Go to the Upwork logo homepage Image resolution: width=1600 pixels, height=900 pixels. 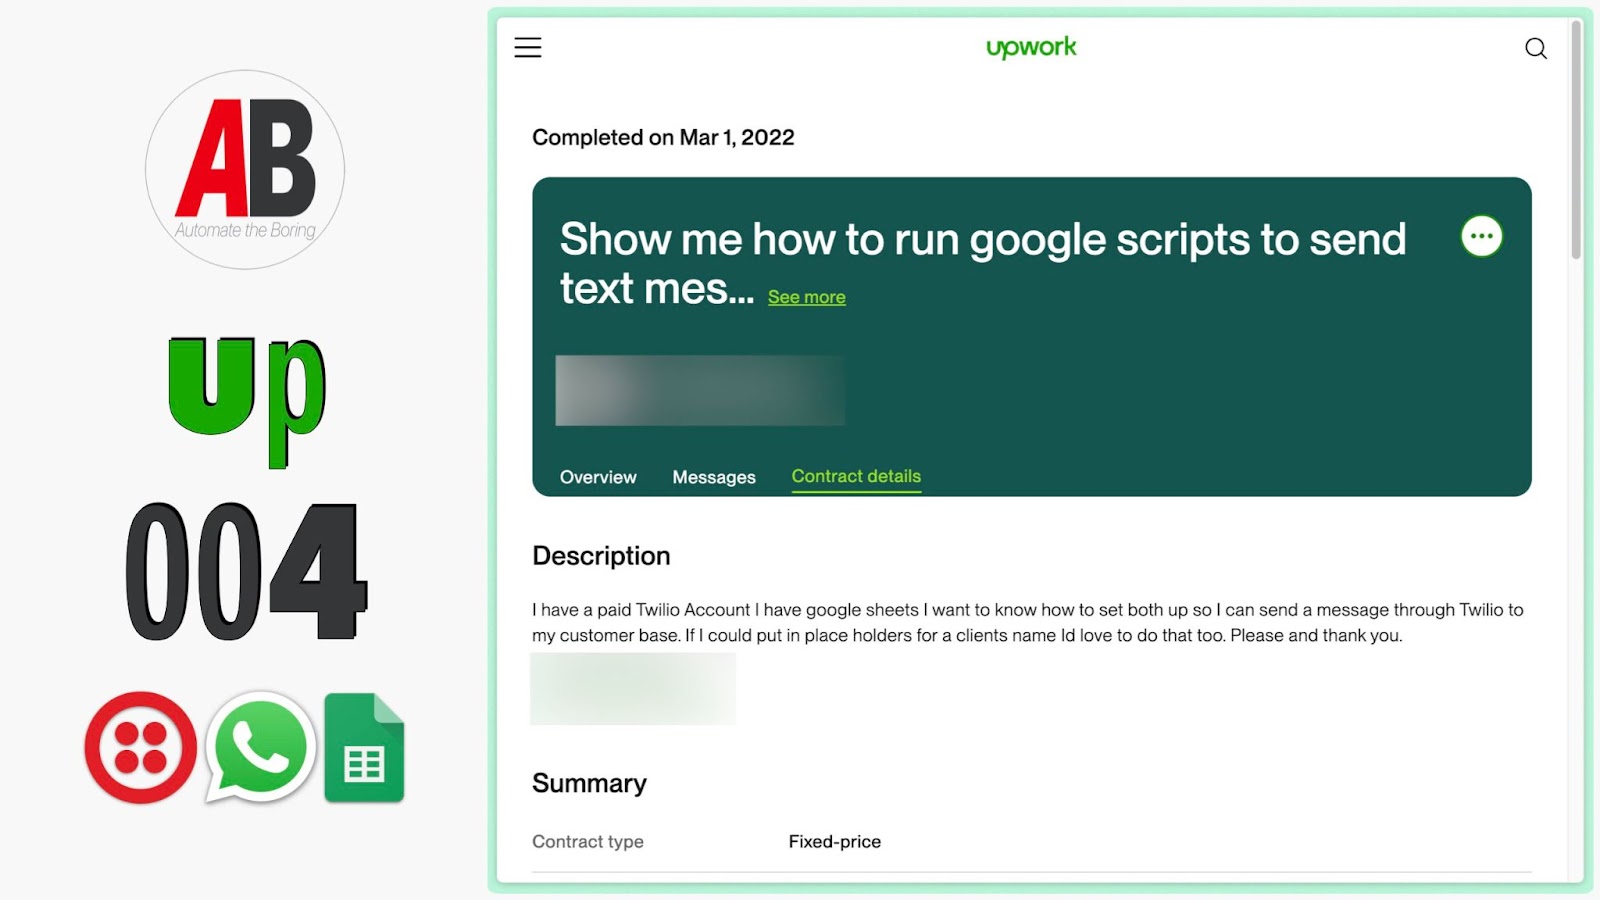1031,48
